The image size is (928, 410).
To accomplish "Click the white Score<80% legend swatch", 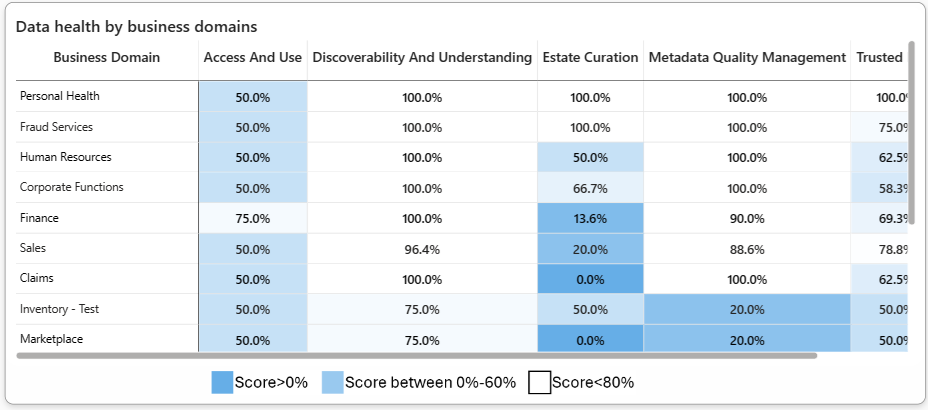I will click(539, 382).
